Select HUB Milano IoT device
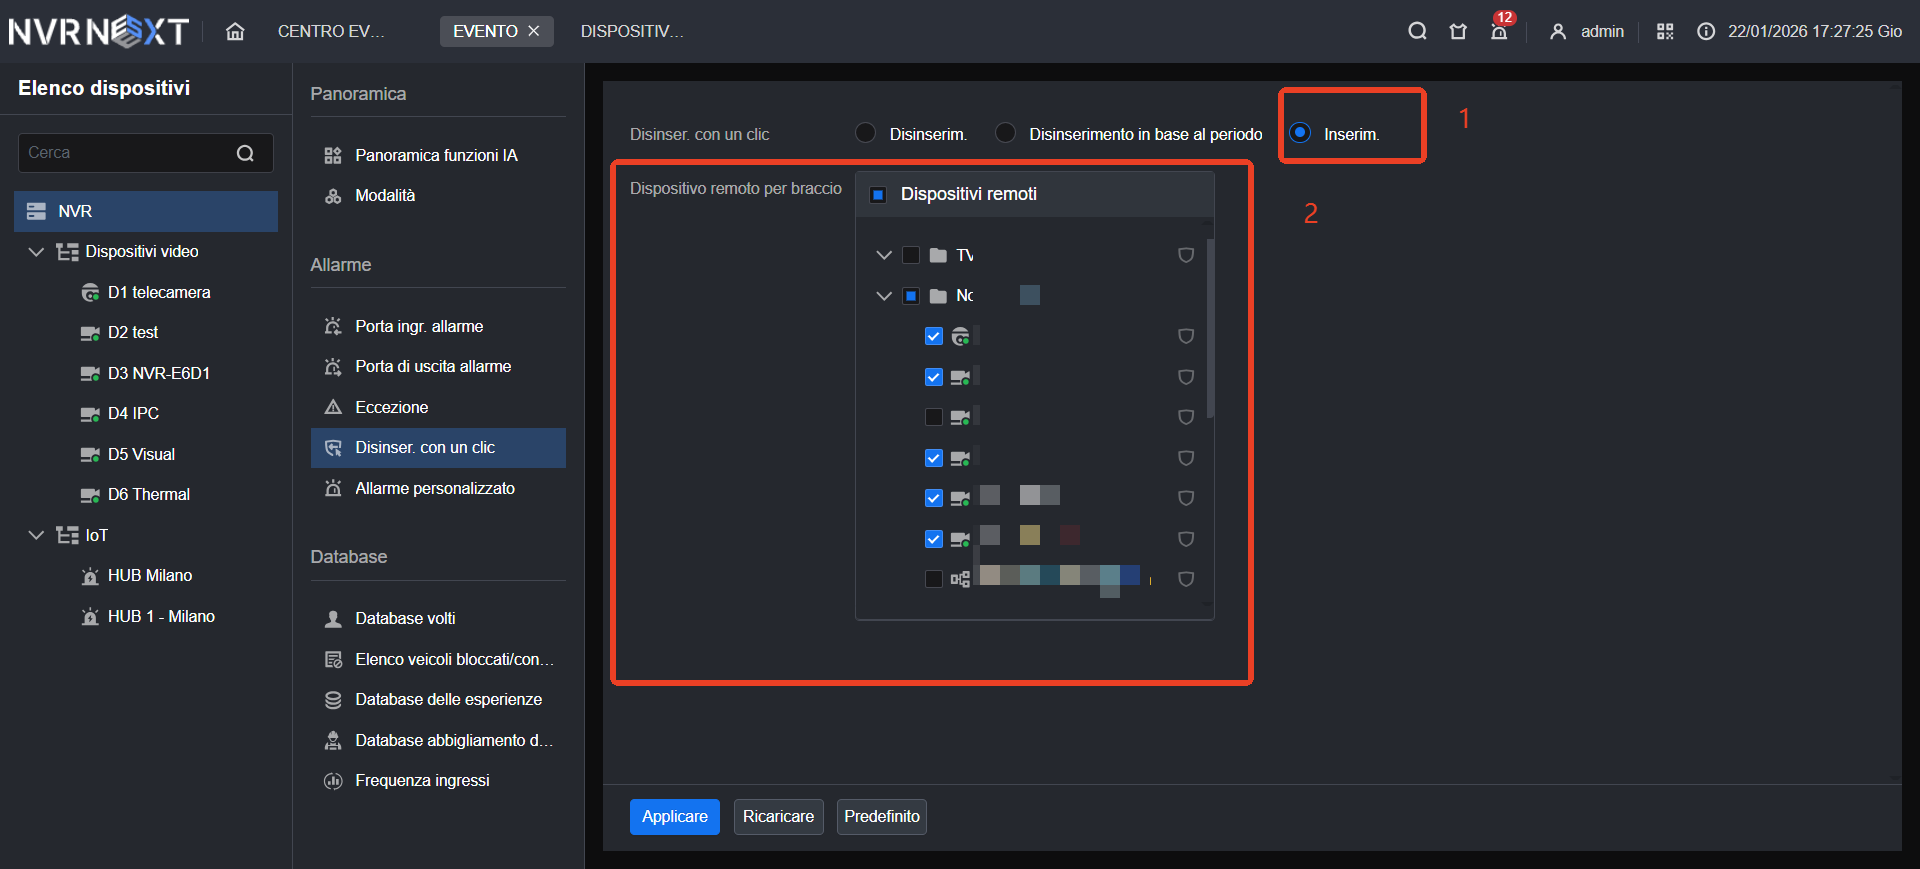Viewport: 1920px width, 869px height. pos(136,575)
